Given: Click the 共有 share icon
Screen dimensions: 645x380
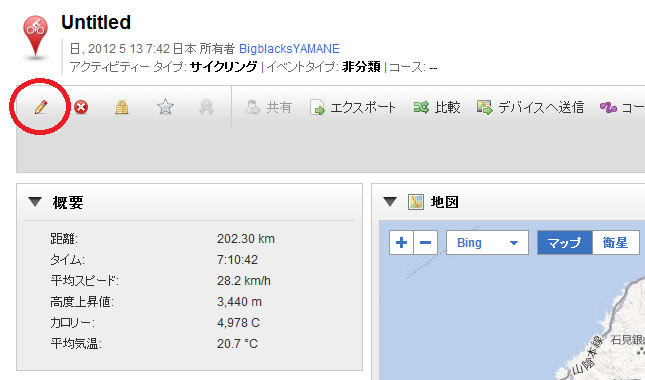Looking at the screenshot, I should click(x=252, y=107).
